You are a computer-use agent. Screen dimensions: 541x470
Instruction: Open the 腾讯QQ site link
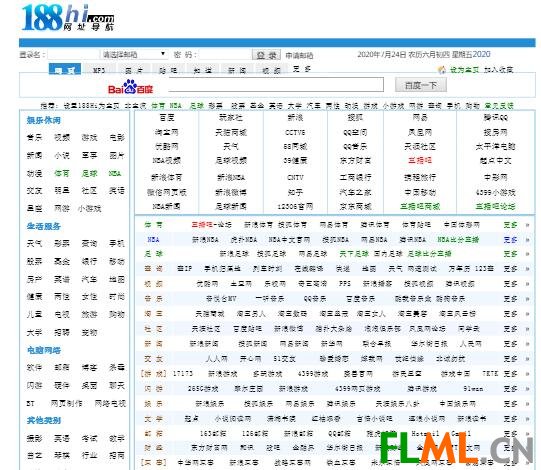coord(495,118)
